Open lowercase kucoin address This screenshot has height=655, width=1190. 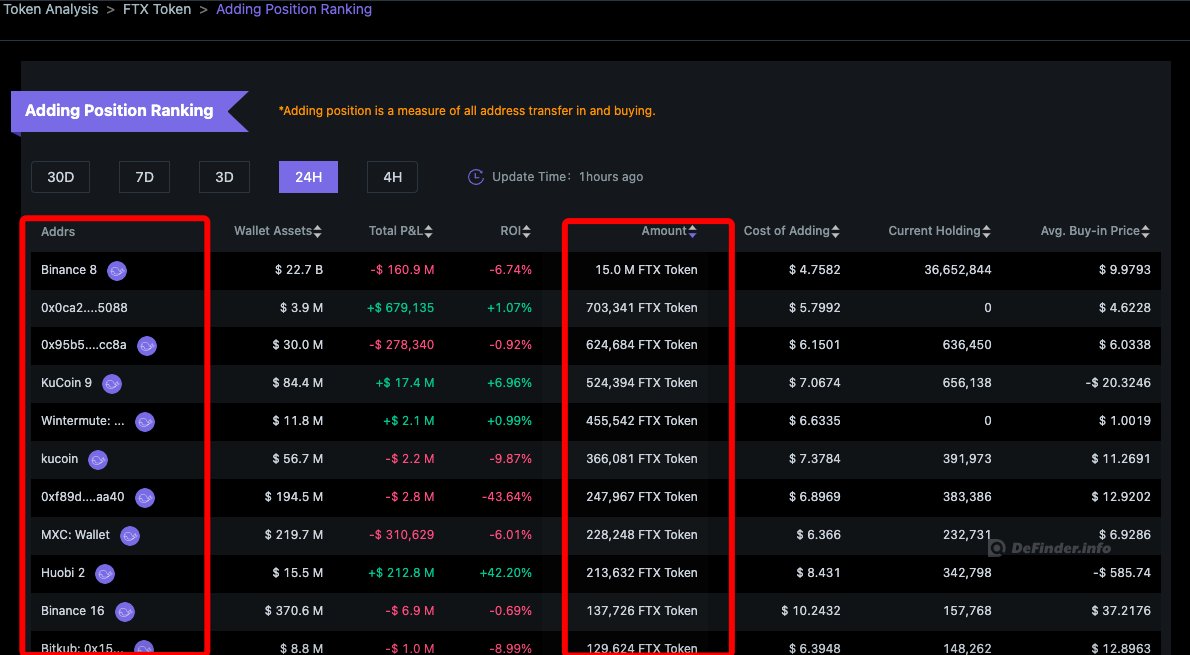[59, 458]
